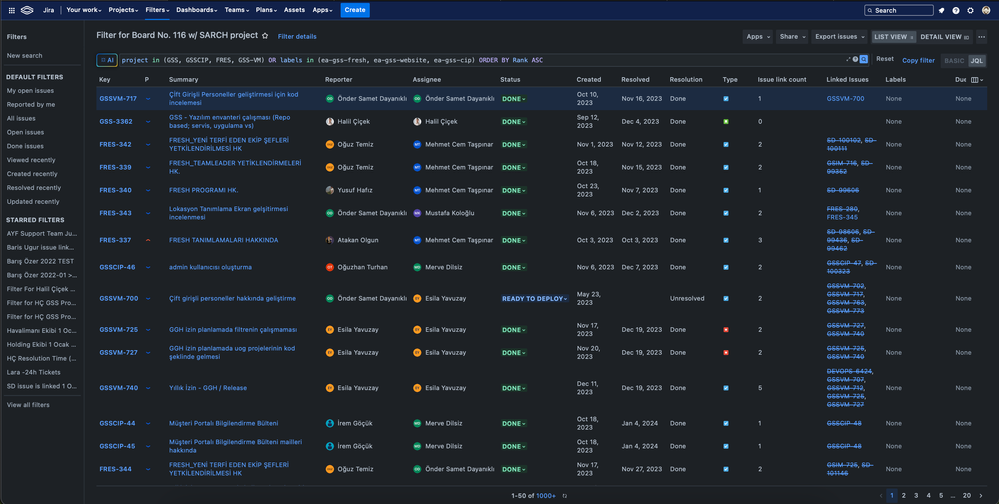Refresh results icon next to issue count
This screenshot has height=504, width=999.
click(x=565, y=495)
